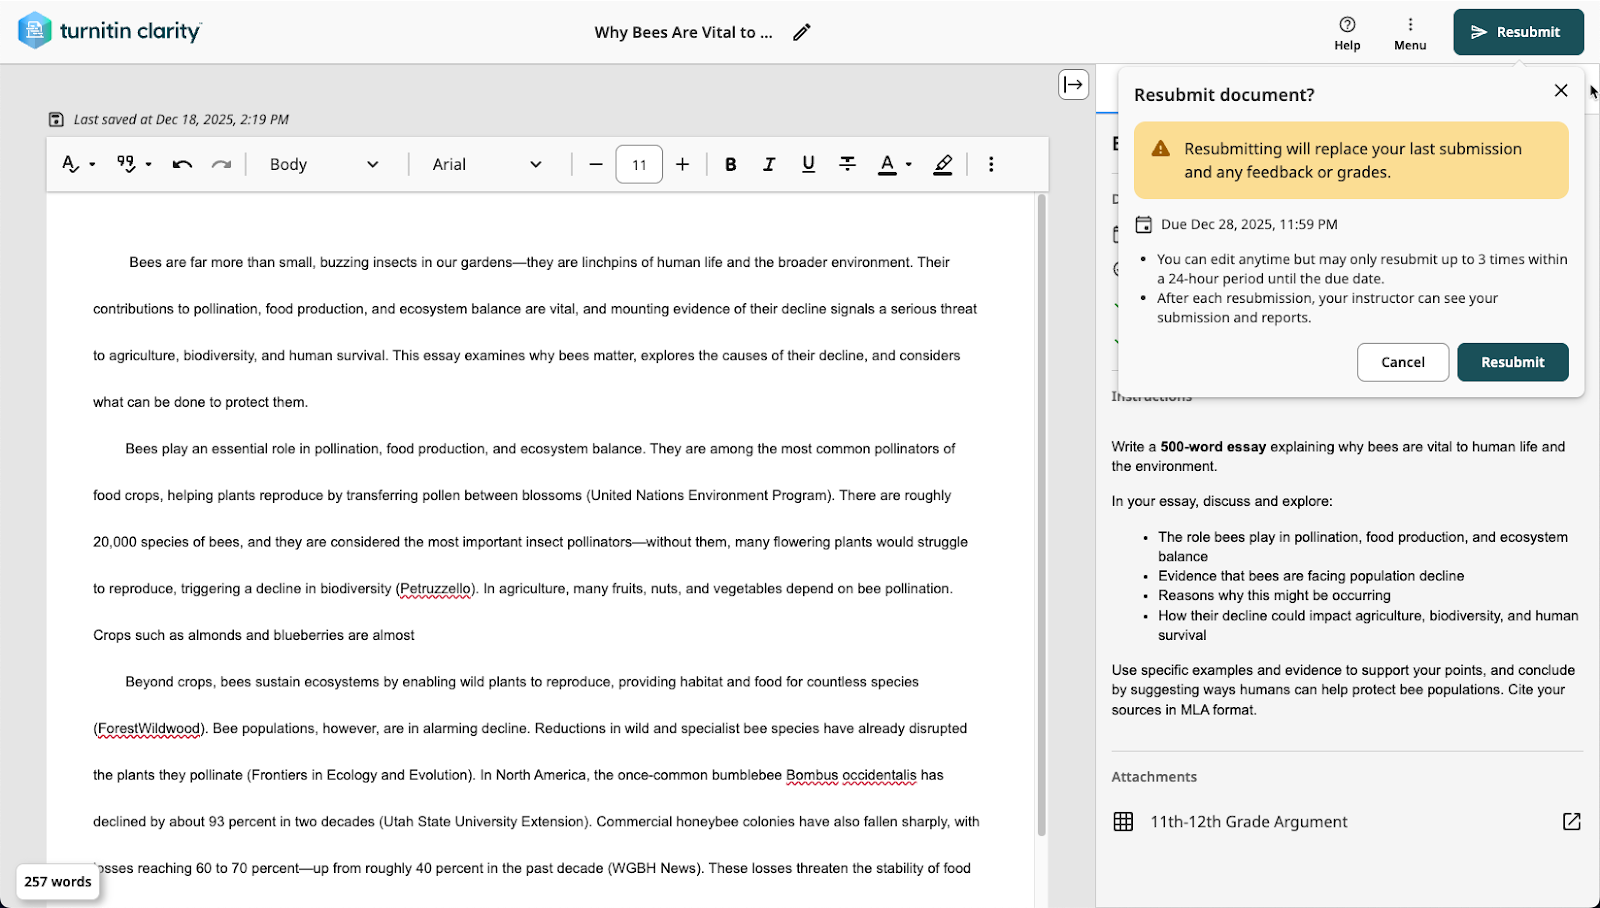
Task: Toggle bold formatting
Action: coord(730,164)
